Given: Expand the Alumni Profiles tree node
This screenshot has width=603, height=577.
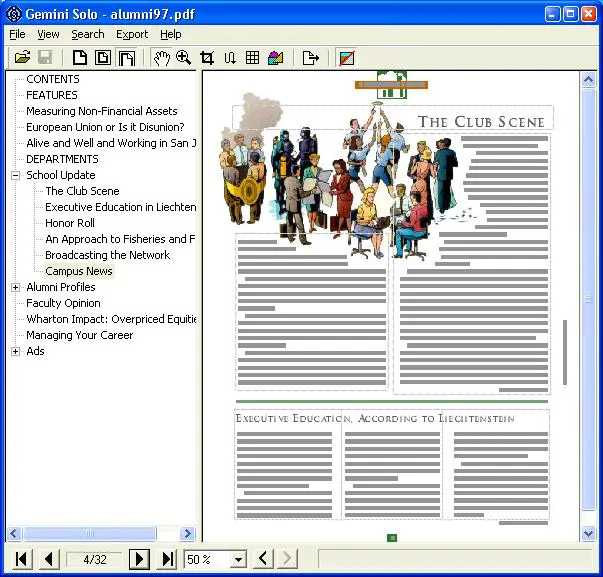Looking at the screenshot, I should pyautogui.click(x=16, y=287).
